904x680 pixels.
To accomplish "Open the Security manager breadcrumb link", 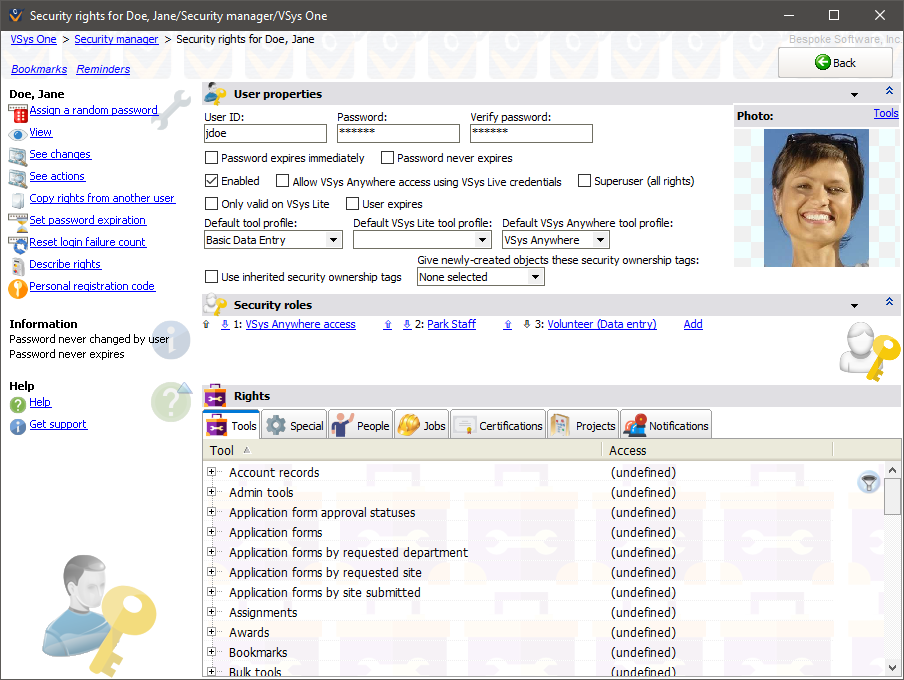I will [x=116, y=39].
